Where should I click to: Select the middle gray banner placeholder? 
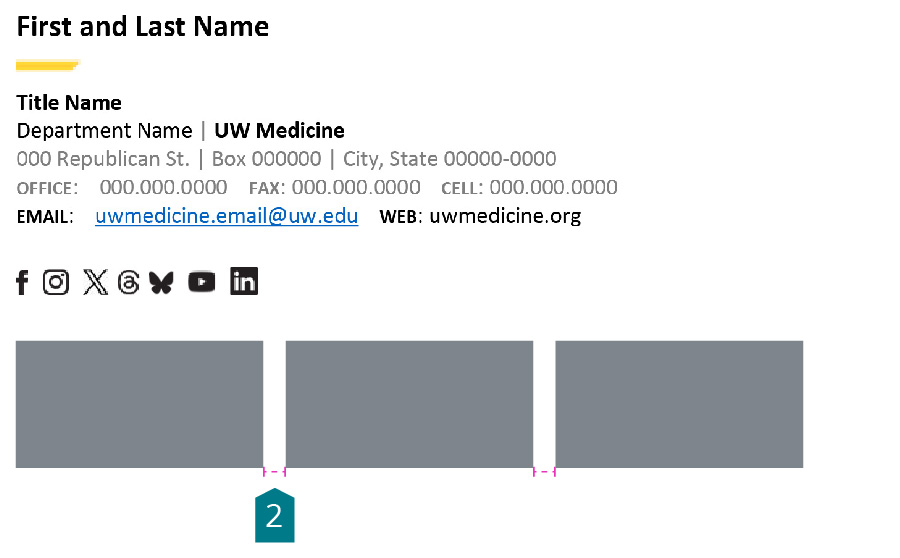(x=409, y=404)
